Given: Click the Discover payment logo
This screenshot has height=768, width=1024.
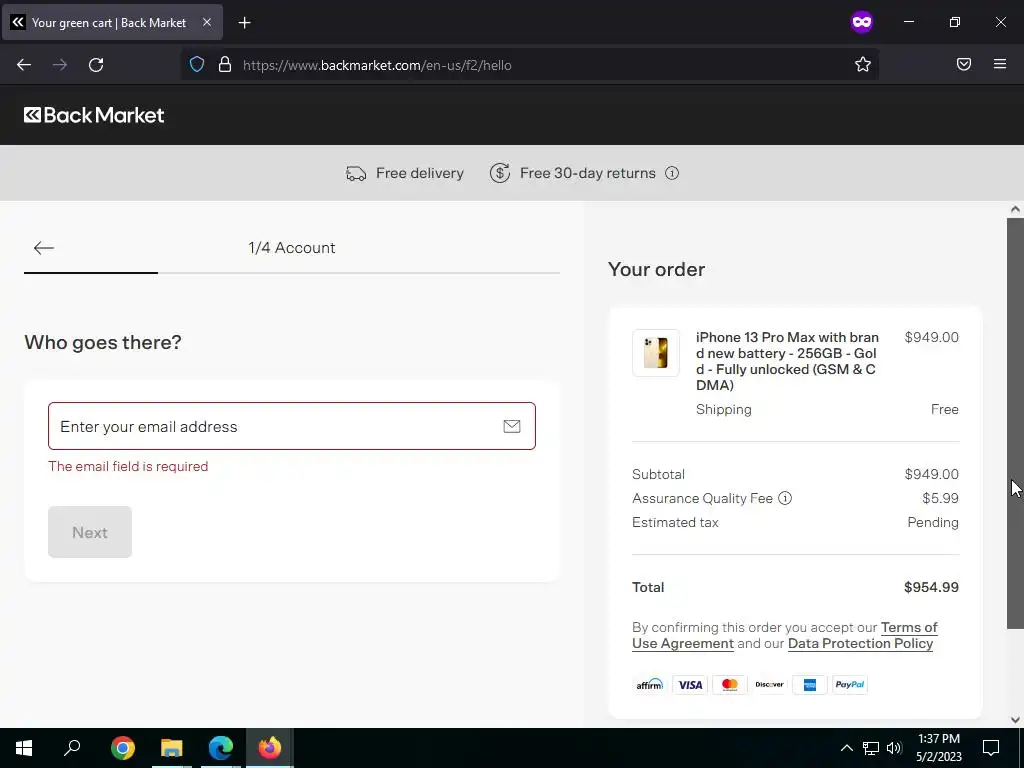Looking at the screenshot, I should (769, 684).
